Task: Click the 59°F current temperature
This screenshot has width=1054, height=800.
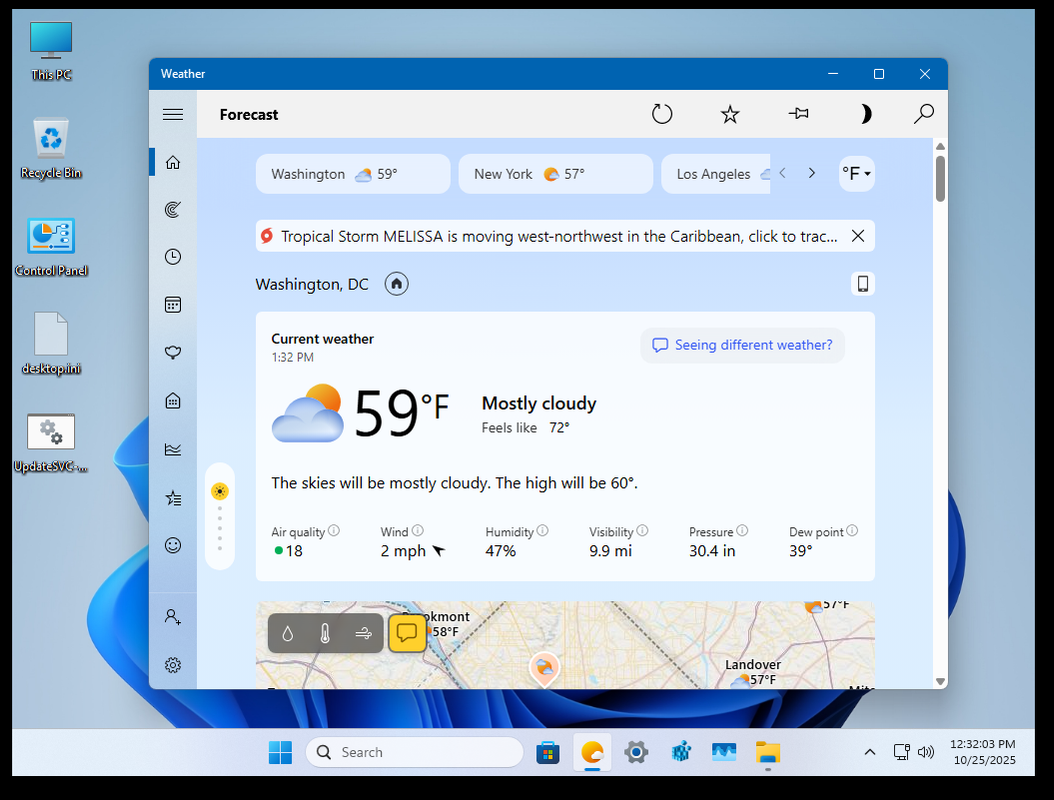Action: point(401,411)
